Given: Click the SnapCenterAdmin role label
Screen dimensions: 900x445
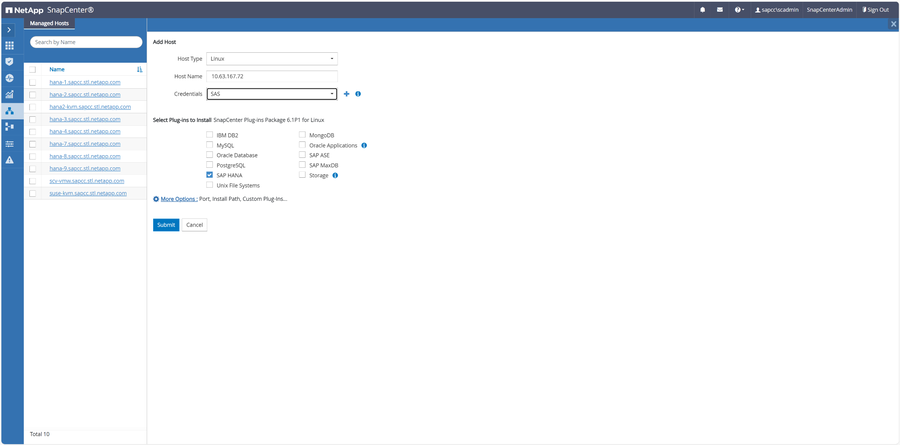Looking at the screenshot, I should pos(829,10).
